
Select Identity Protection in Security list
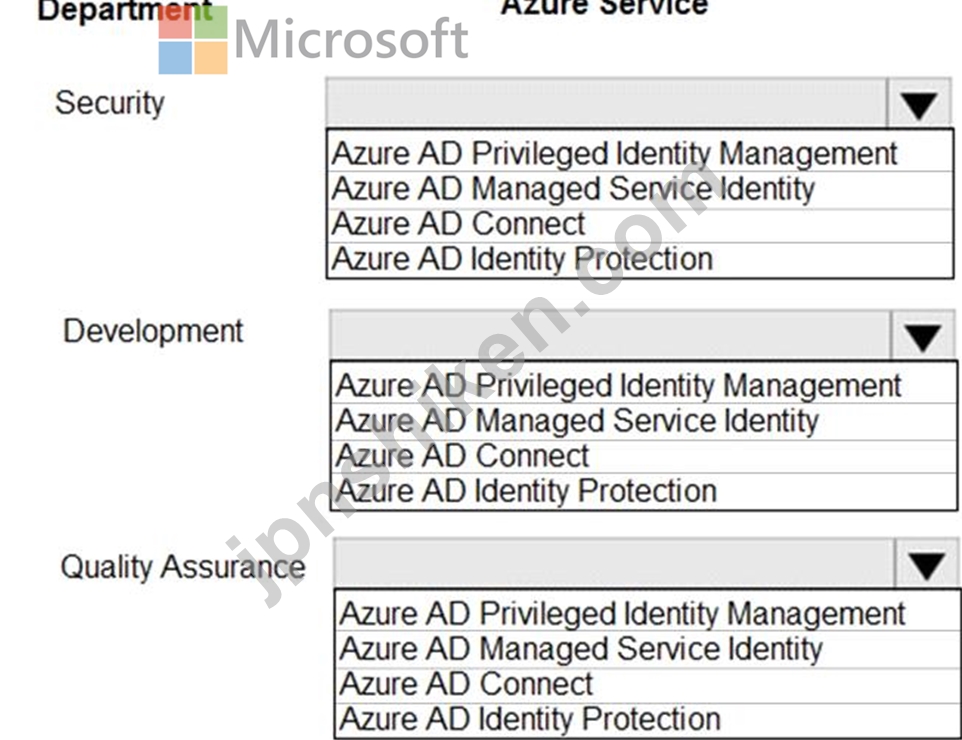tap(640, 259)
